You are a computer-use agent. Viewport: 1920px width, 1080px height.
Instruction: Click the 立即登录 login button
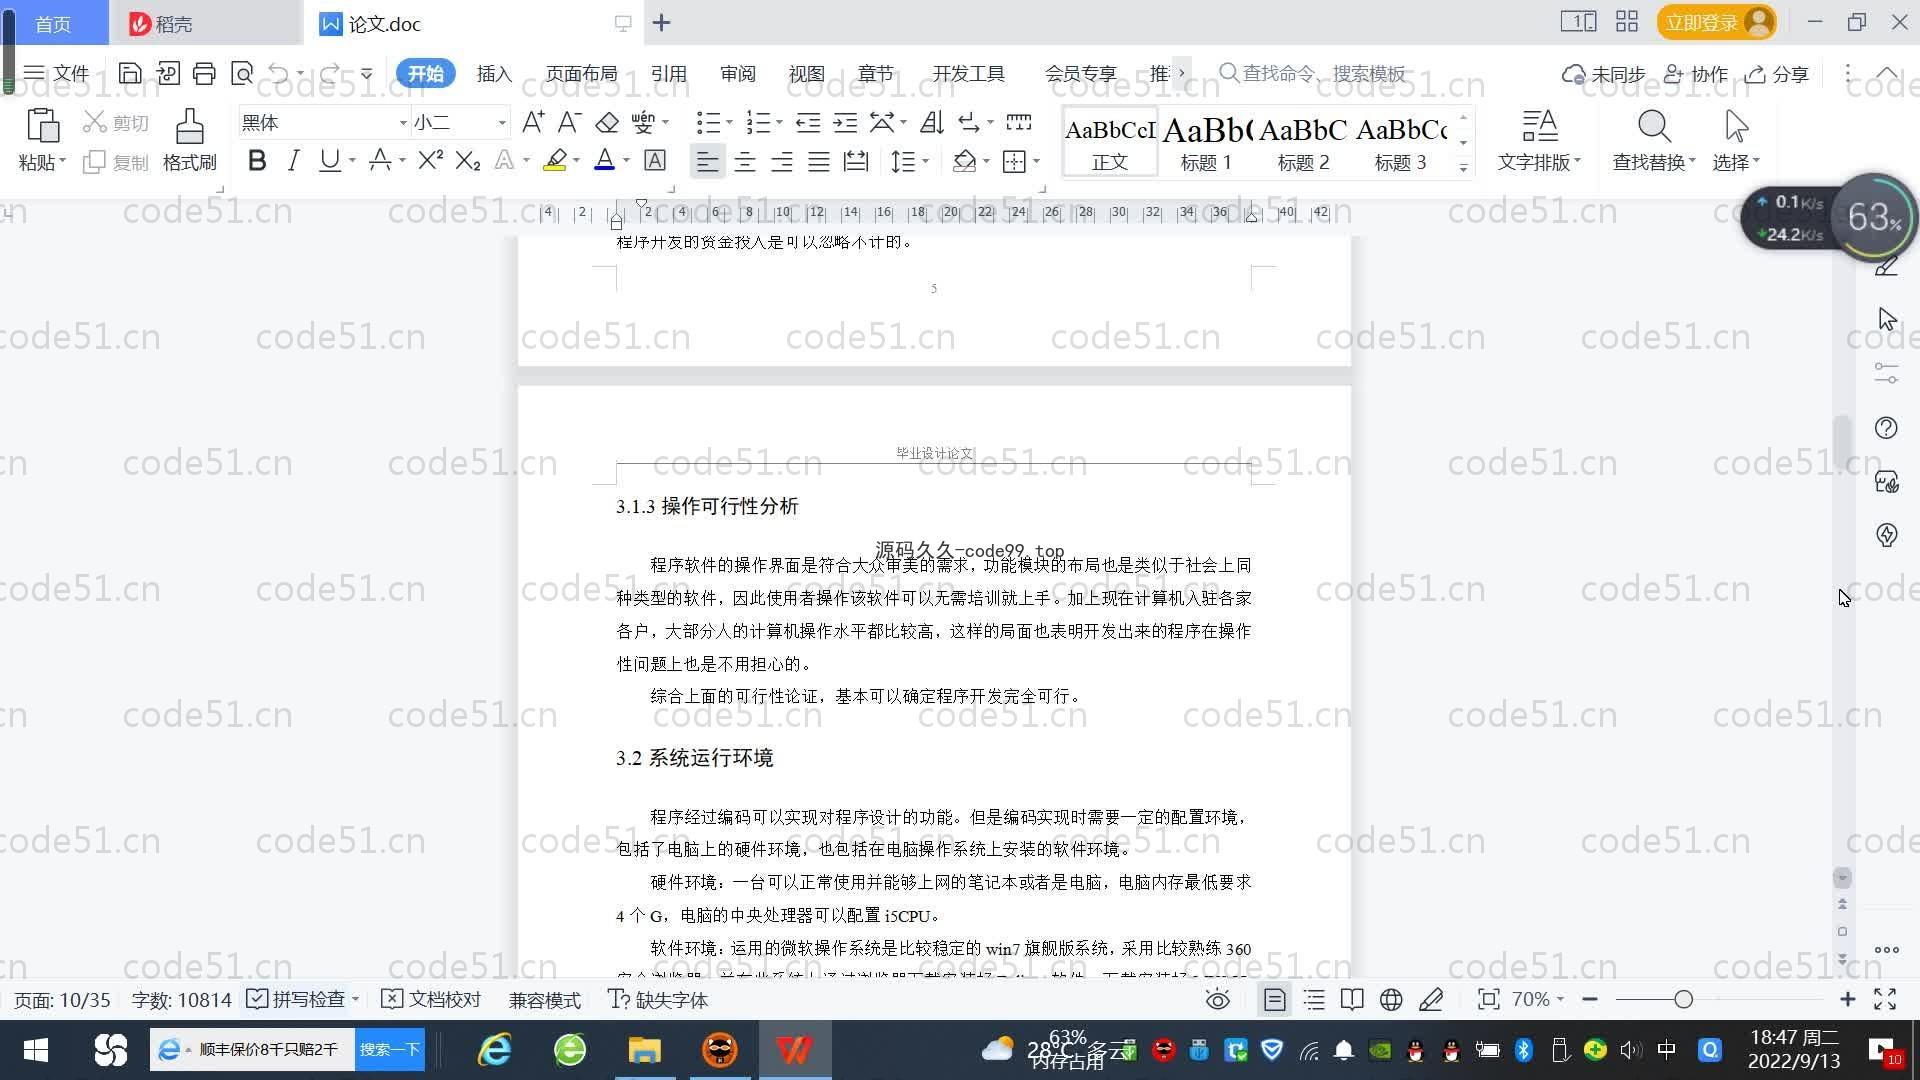pyautogui.click(x=1716, y=22)
